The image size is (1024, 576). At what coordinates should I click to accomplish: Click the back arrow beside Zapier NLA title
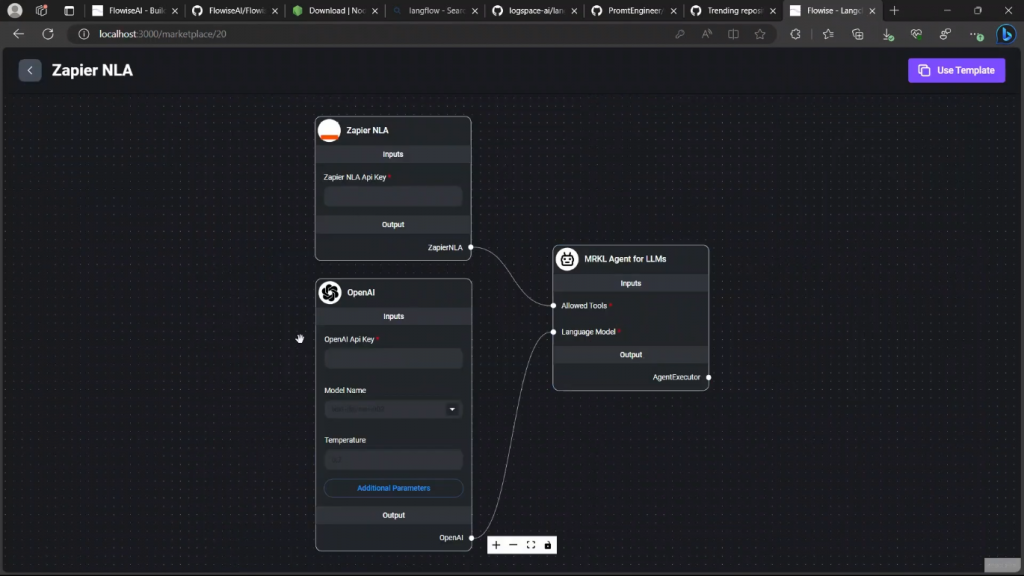pyautogui.click(x=30, y=71)
